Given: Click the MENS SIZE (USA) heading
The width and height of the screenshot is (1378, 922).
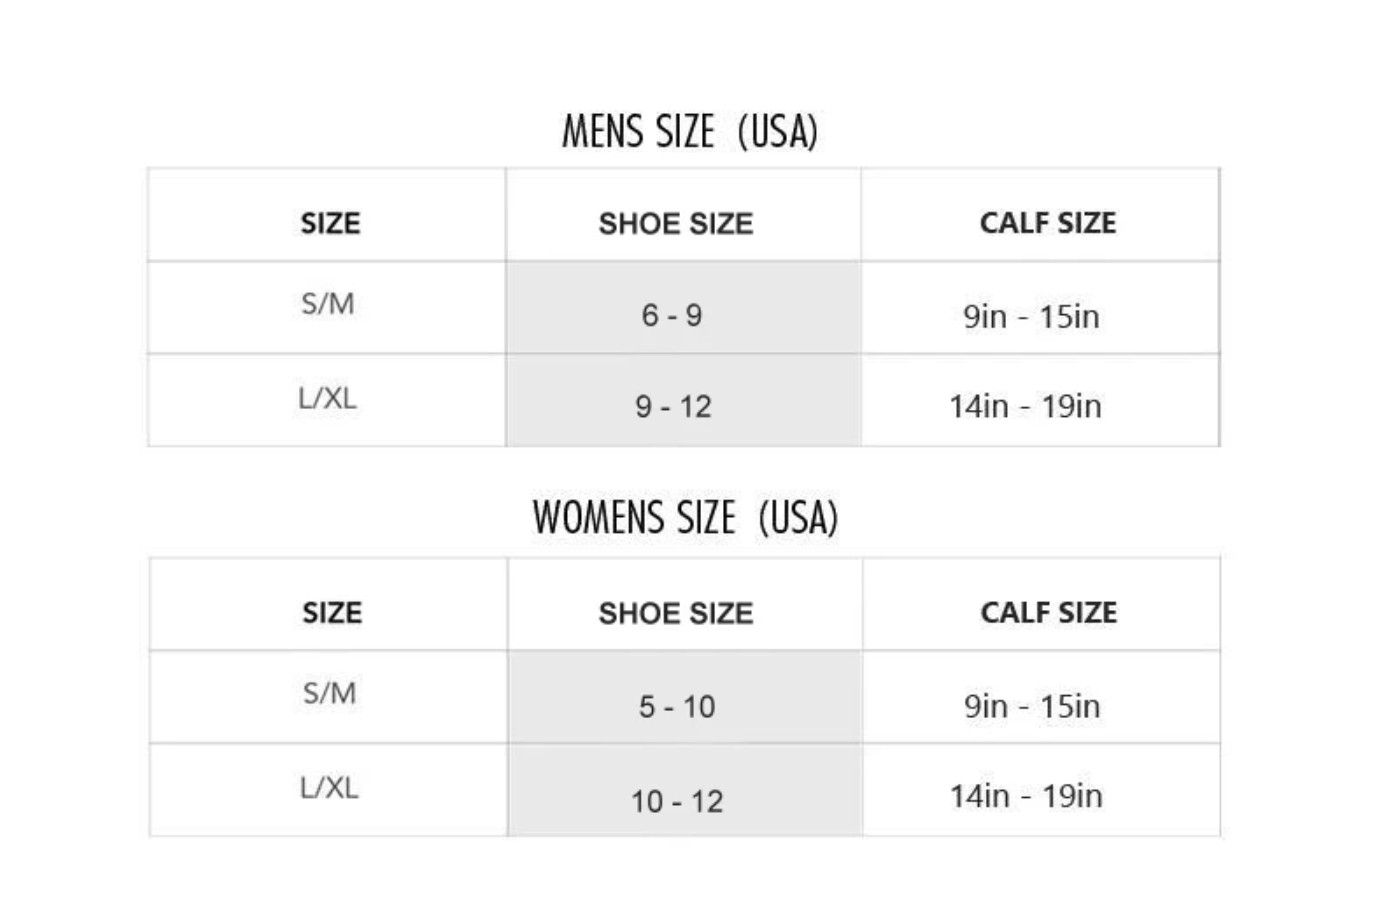Looking at the screenshot, I should 689,131.
